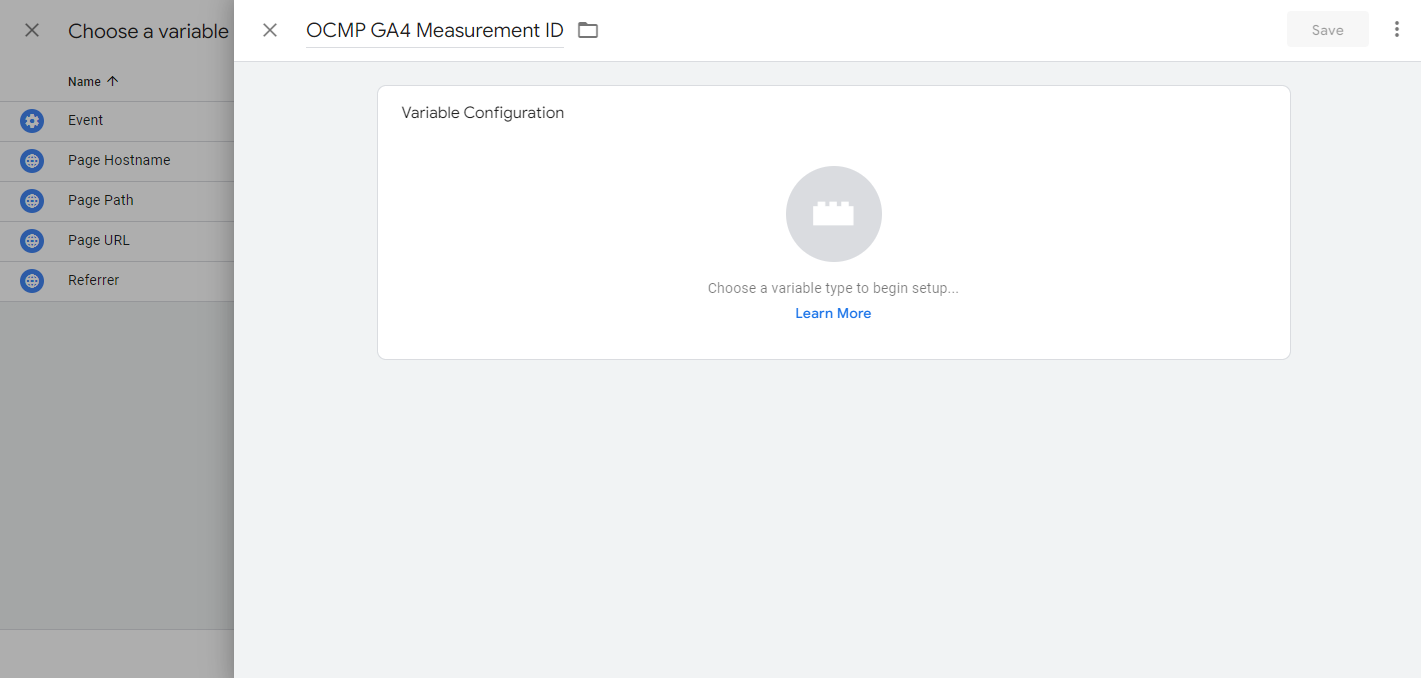Click the Choose a variable title

149,31
